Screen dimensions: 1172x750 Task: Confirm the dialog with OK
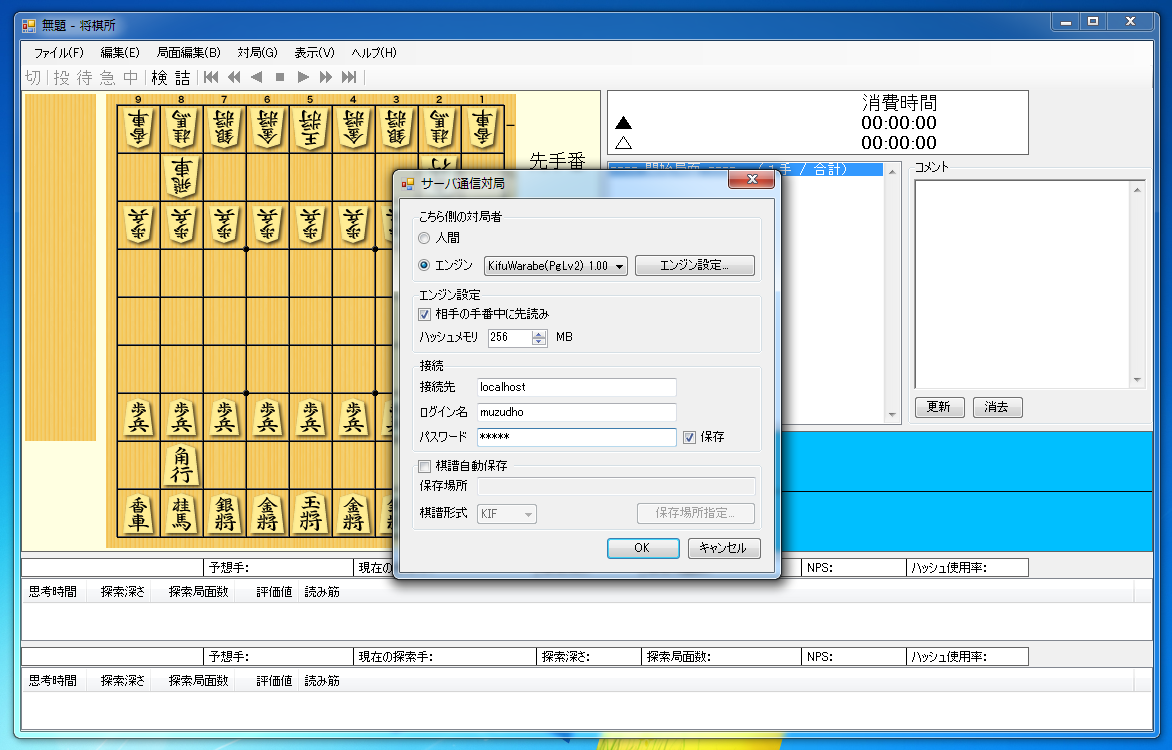[643, 548]
